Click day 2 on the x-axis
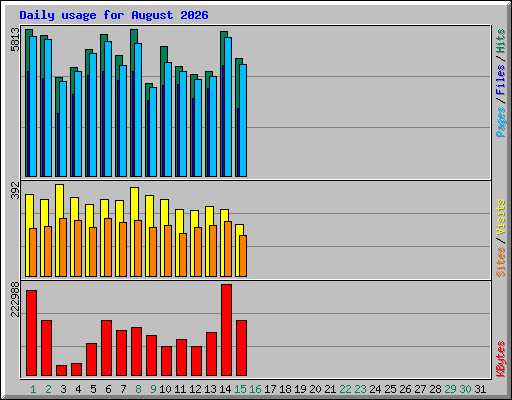 pos(48,389)
